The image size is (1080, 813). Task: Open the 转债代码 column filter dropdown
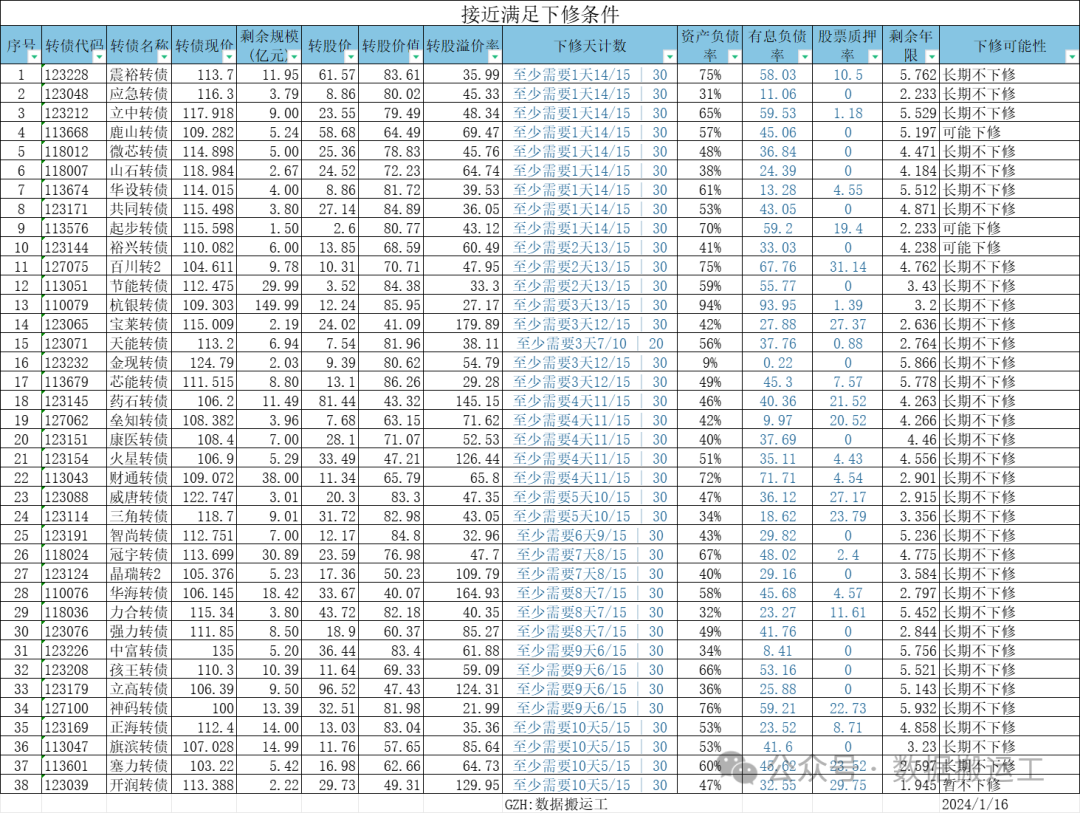point(99,56)
